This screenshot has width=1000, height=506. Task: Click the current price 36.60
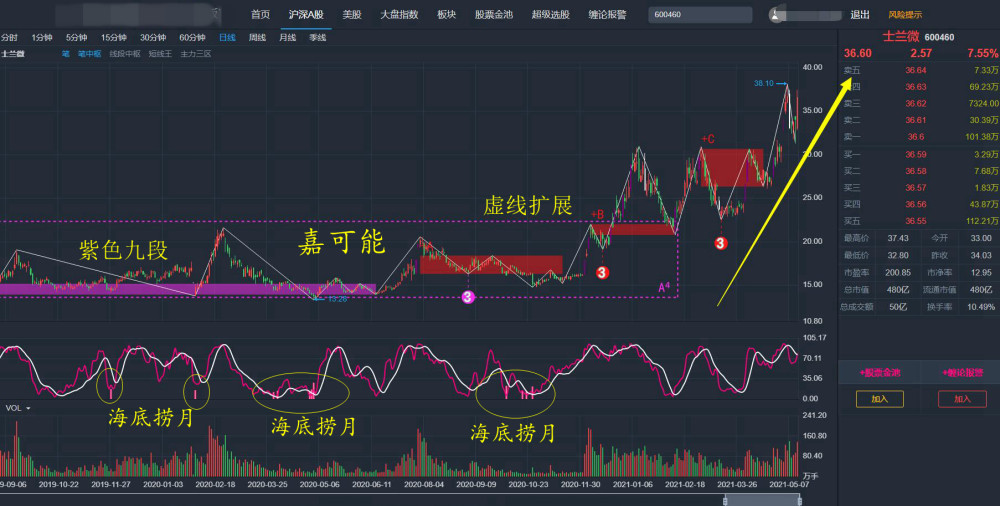click(x=857, y=54)
